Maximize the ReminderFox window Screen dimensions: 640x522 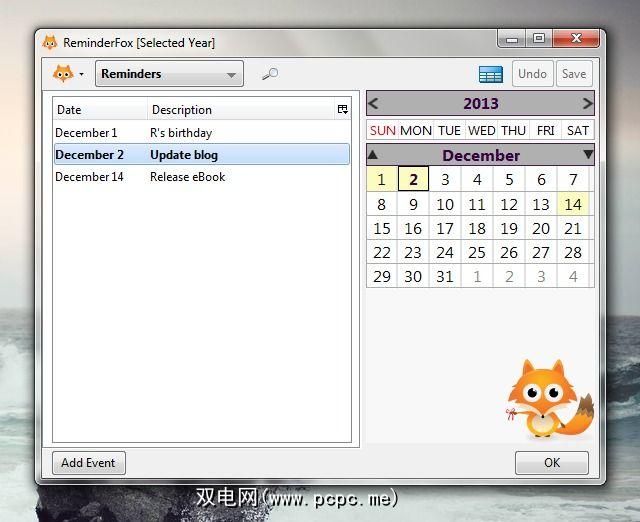pyautogui.click(x=539, y=39)
